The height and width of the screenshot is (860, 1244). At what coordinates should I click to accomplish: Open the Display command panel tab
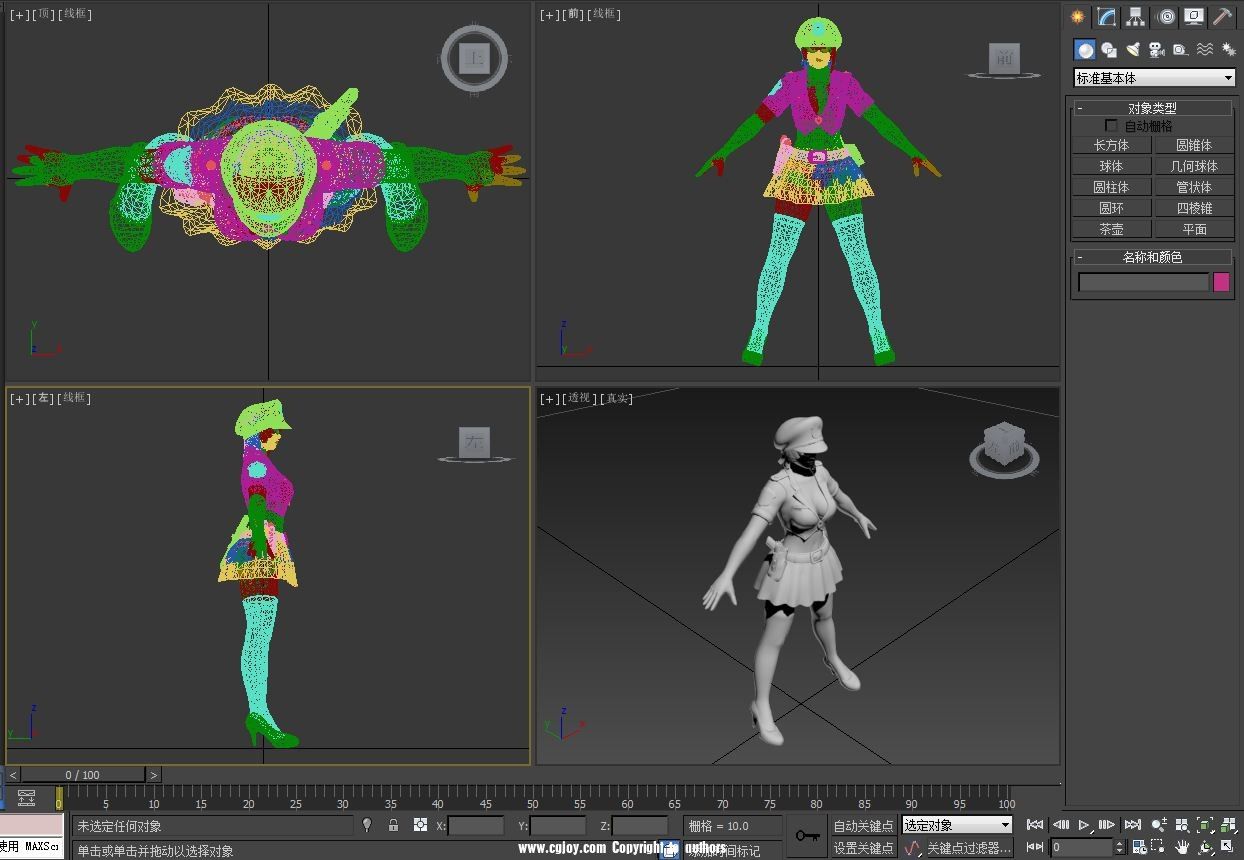[1193, 17]
